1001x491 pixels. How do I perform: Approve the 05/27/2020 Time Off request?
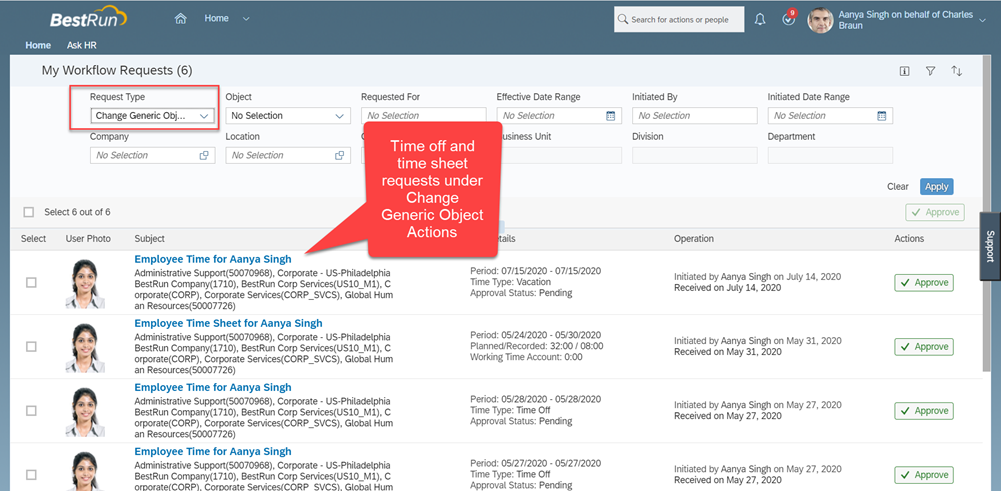tap(924, 474)
